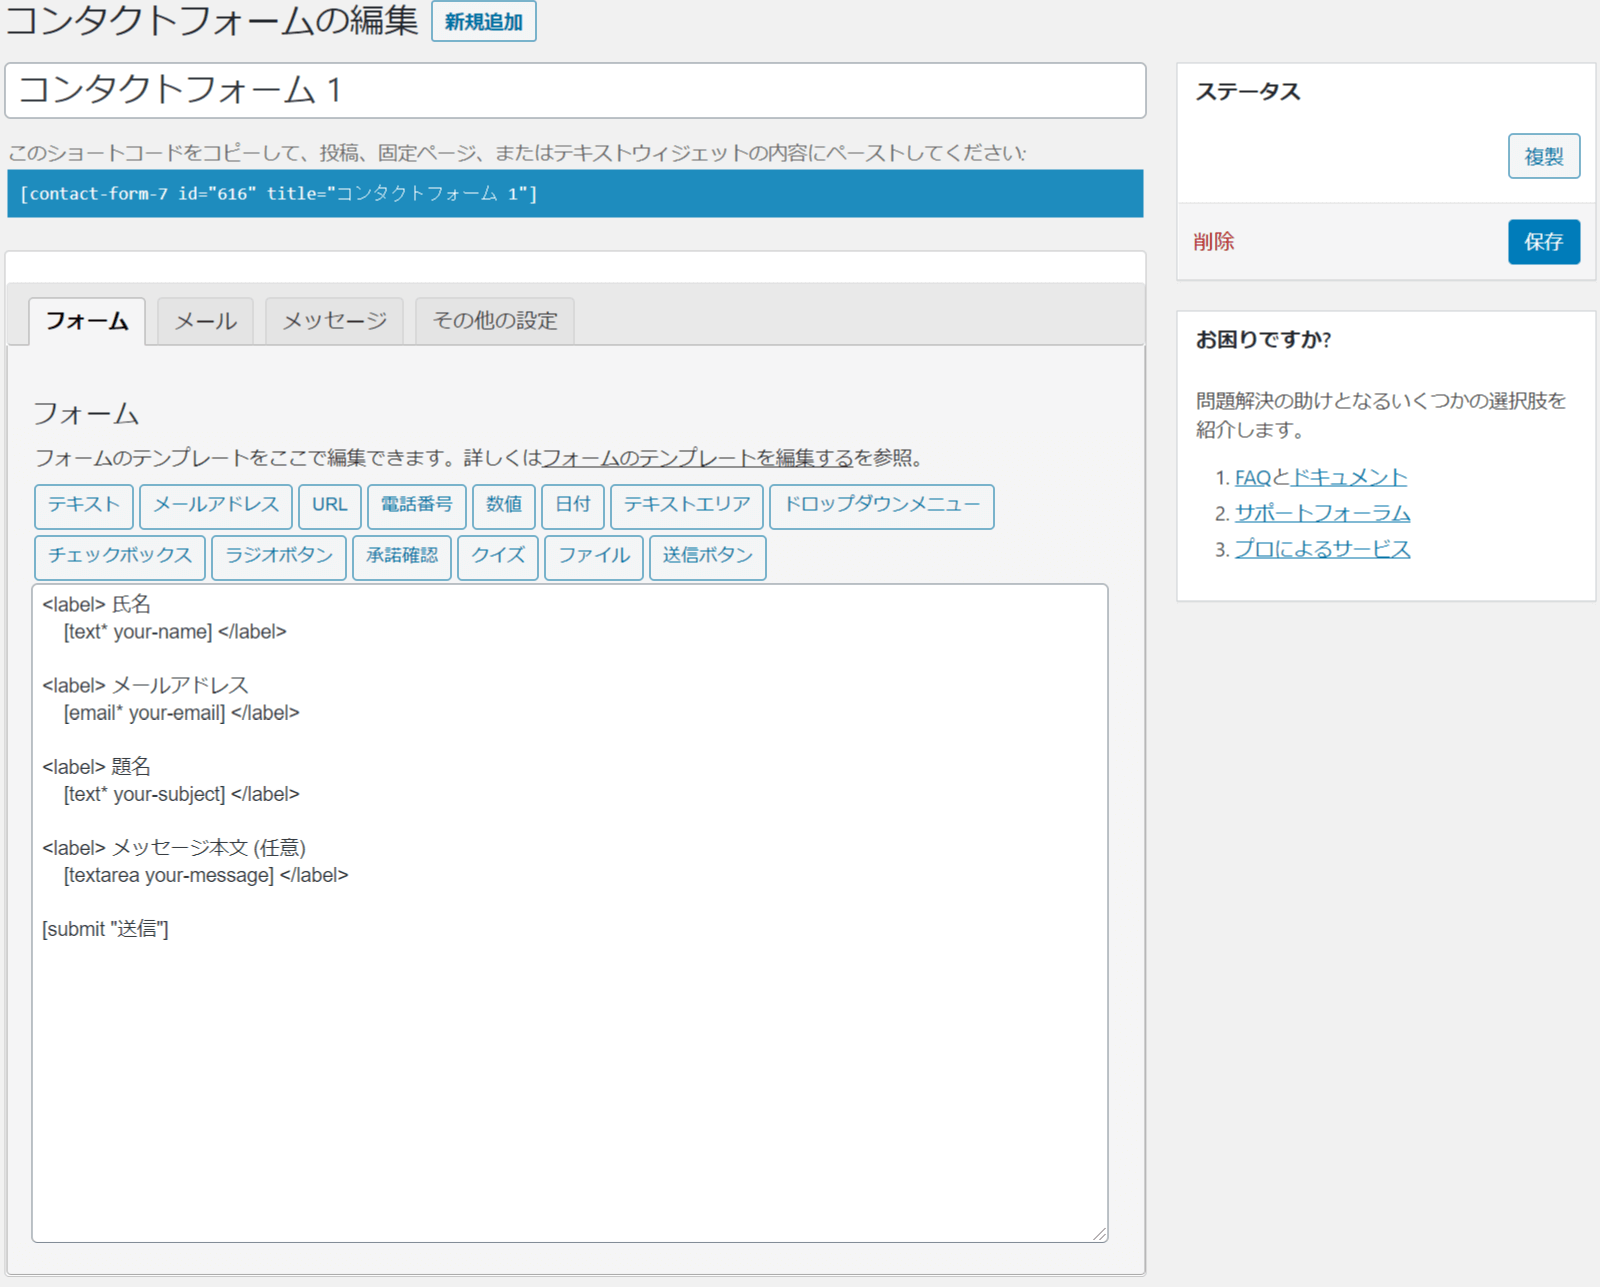Insert a 日付 tag
Viewport: 1600px width, 1287px height.
click(573, 506)
